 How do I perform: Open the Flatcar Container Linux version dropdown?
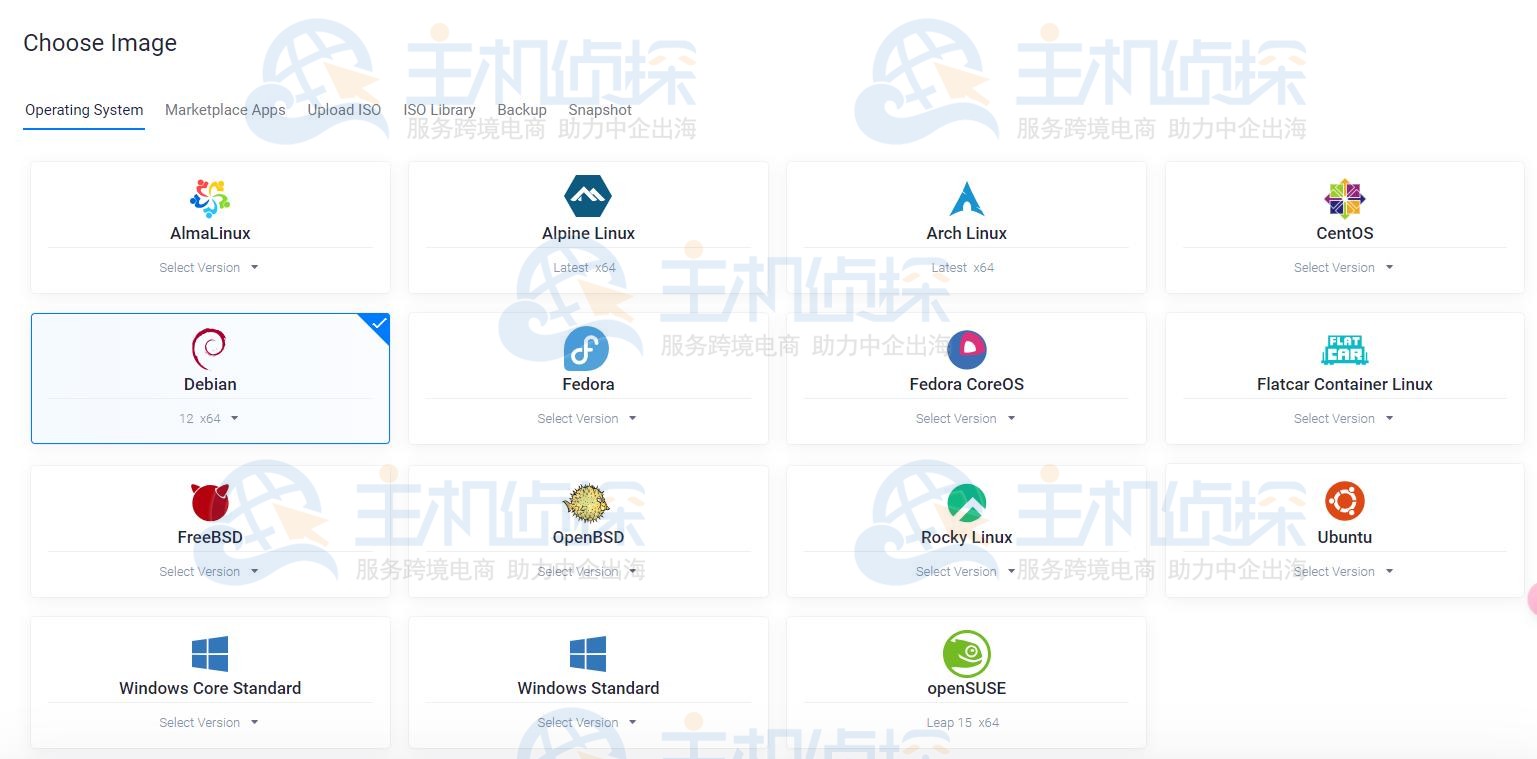click(1344, 418)
